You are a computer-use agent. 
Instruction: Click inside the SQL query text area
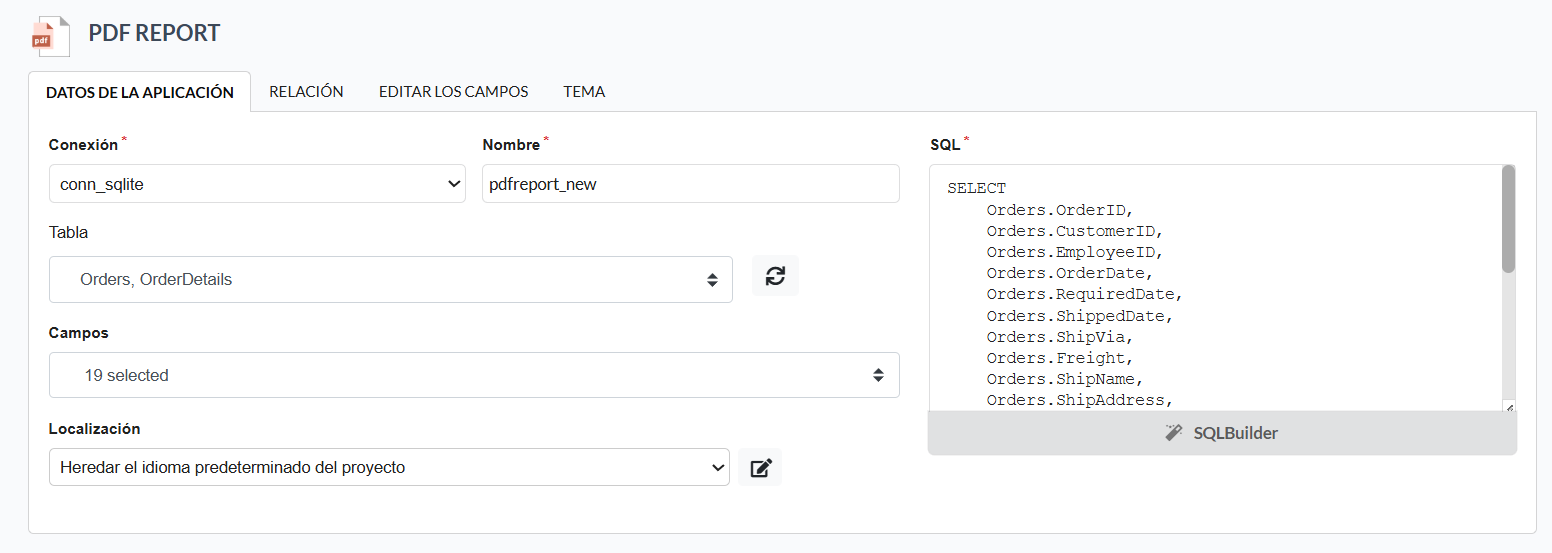1215,288
